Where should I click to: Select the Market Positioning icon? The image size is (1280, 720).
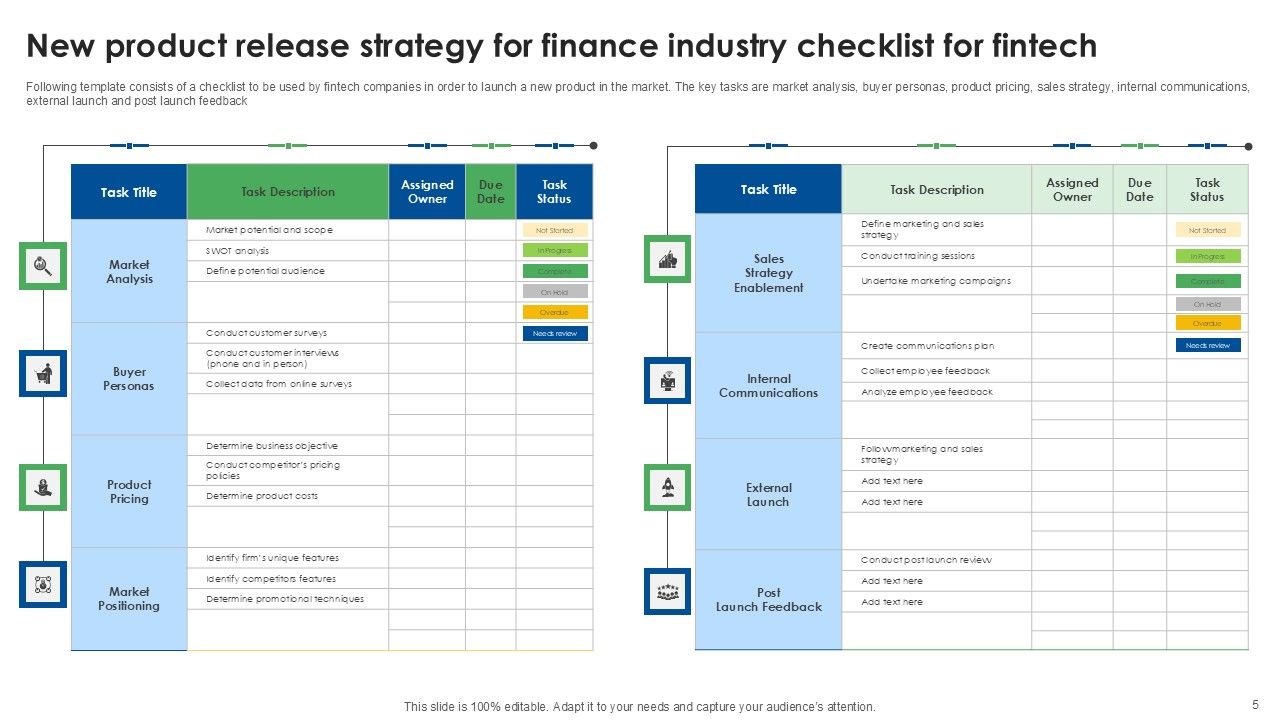click(43, 584)
